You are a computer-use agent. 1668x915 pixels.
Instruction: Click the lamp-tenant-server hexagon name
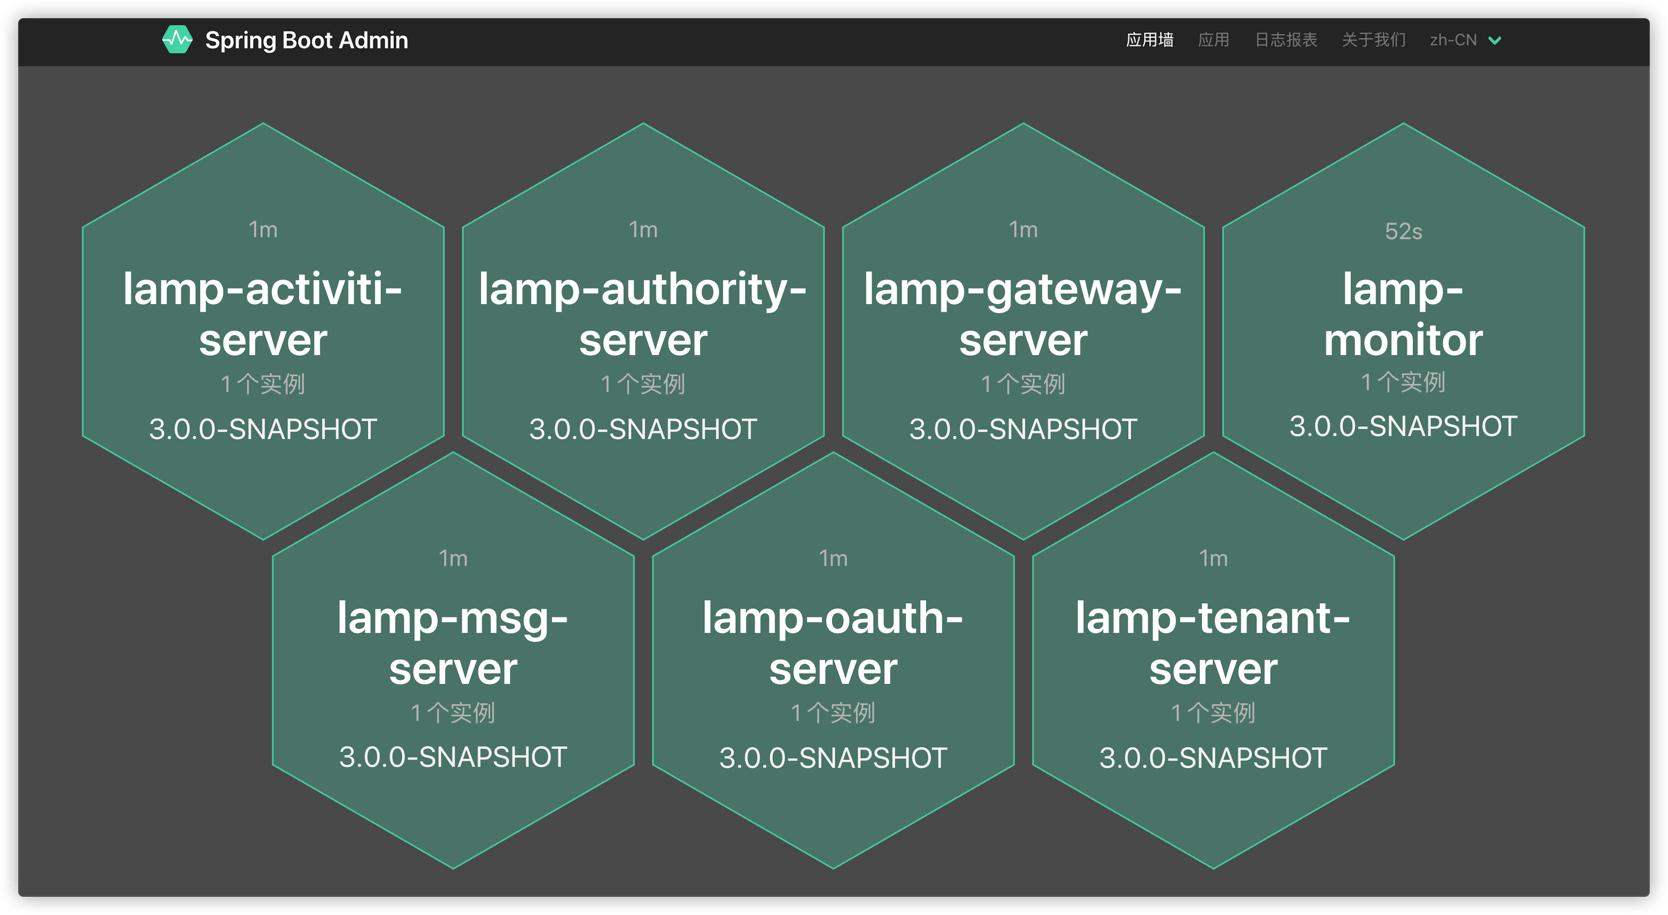click(x=1213, y=643)
